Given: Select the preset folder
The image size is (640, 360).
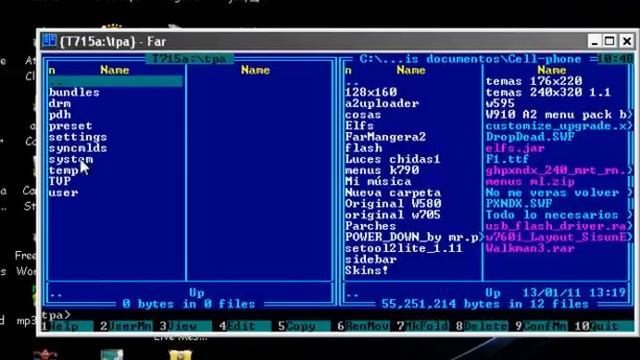Looking at the screenshot, I should click(70, 126).
